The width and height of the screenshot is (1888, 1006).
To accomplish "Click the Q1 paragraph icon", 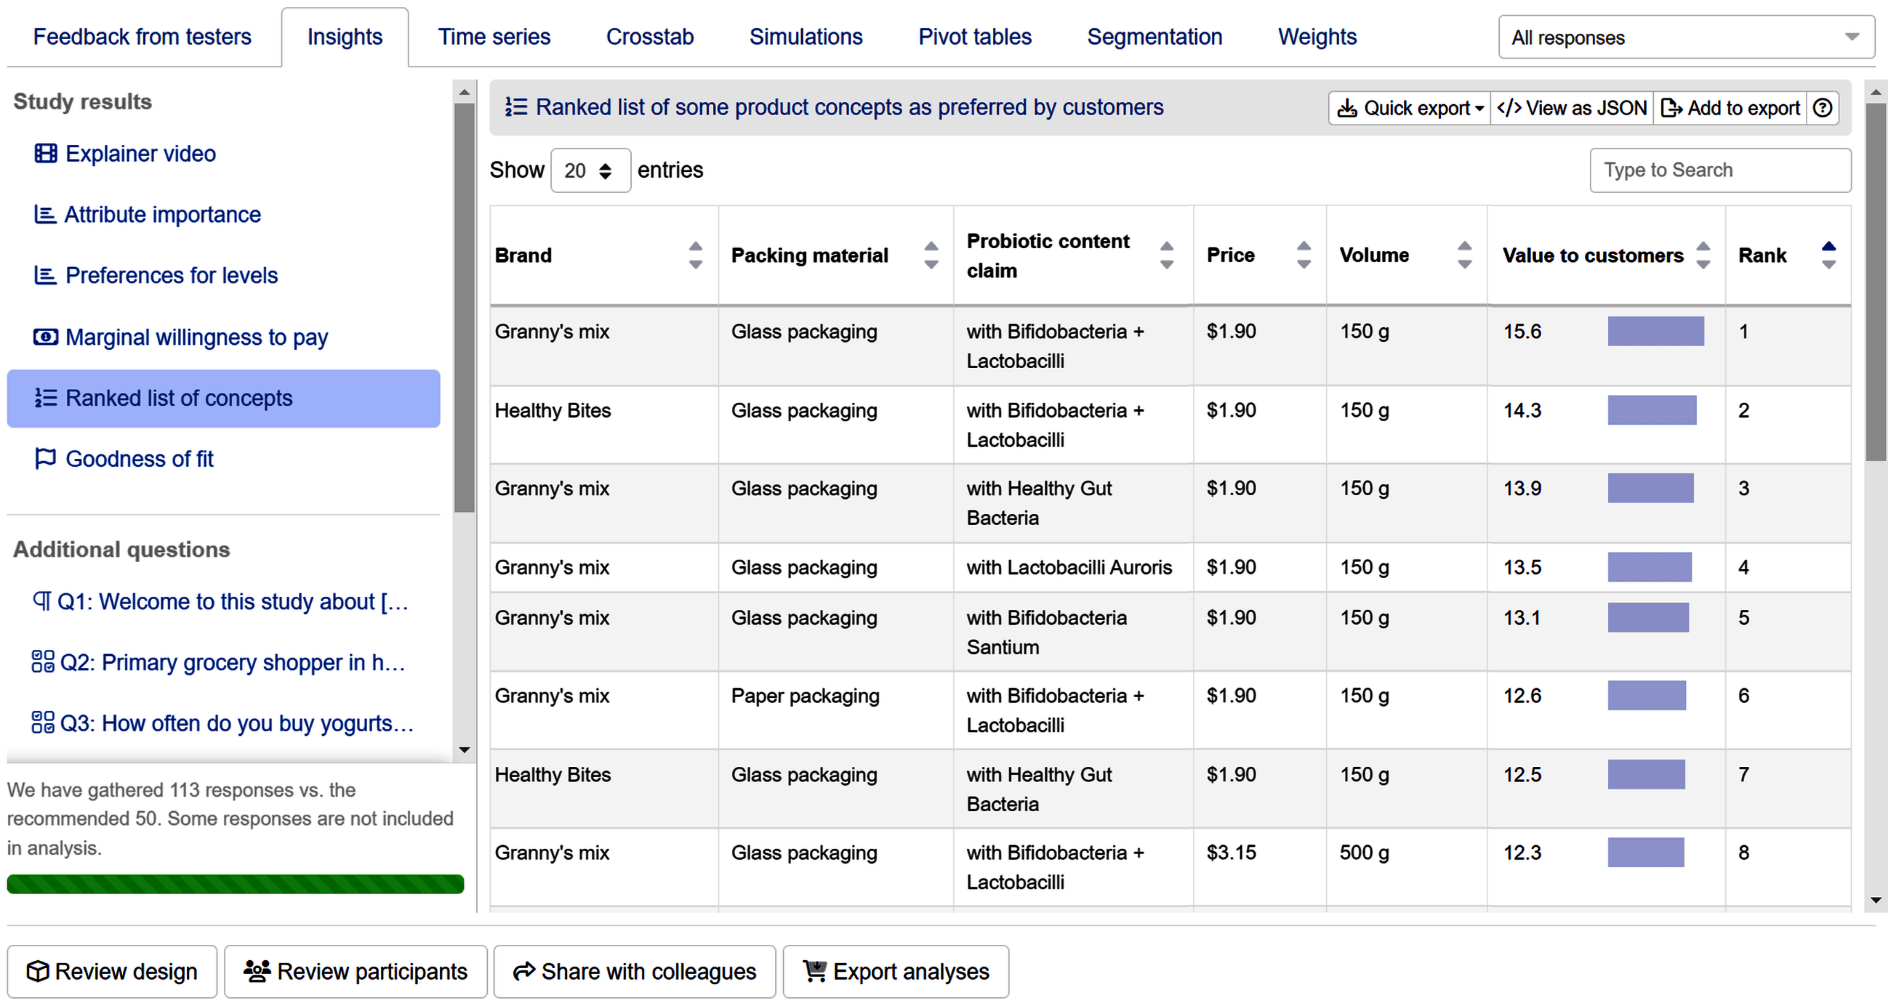I will tap(42, 601).
